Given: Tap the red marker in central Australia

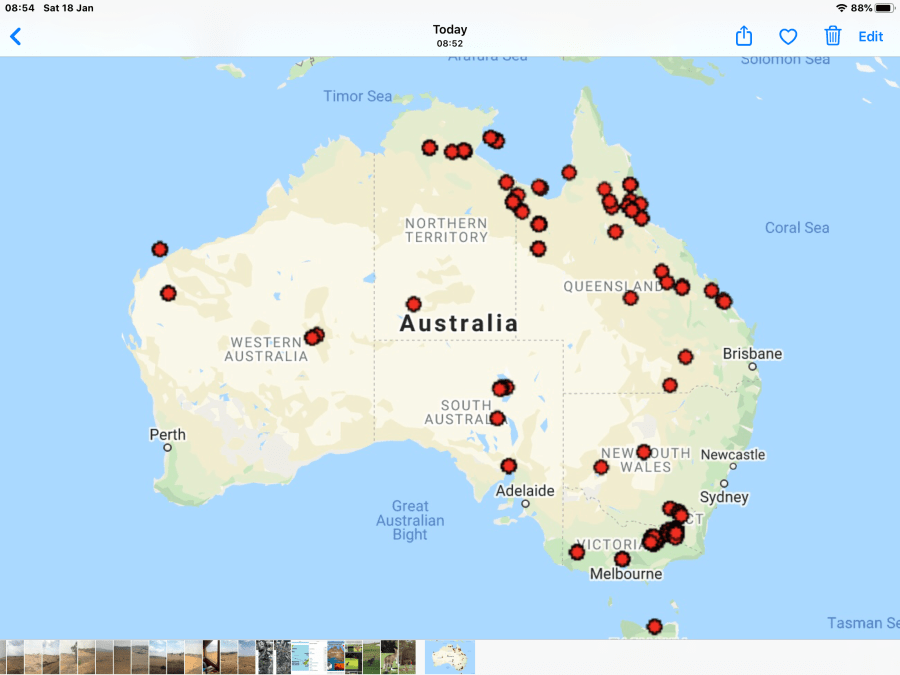Looking at the screenshot, I should 413,304.
